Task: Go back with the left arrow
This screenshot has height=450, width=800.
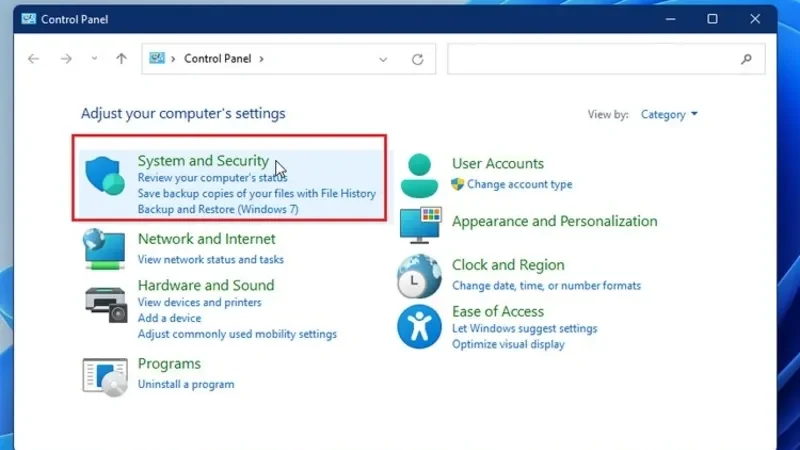Action: 34,59
